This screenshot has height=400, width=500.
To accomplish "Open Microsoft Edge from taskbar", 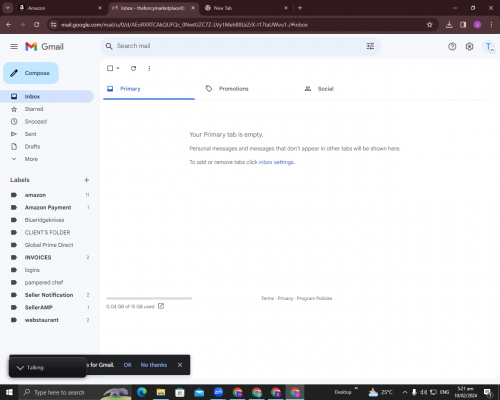I will (142, 392).
